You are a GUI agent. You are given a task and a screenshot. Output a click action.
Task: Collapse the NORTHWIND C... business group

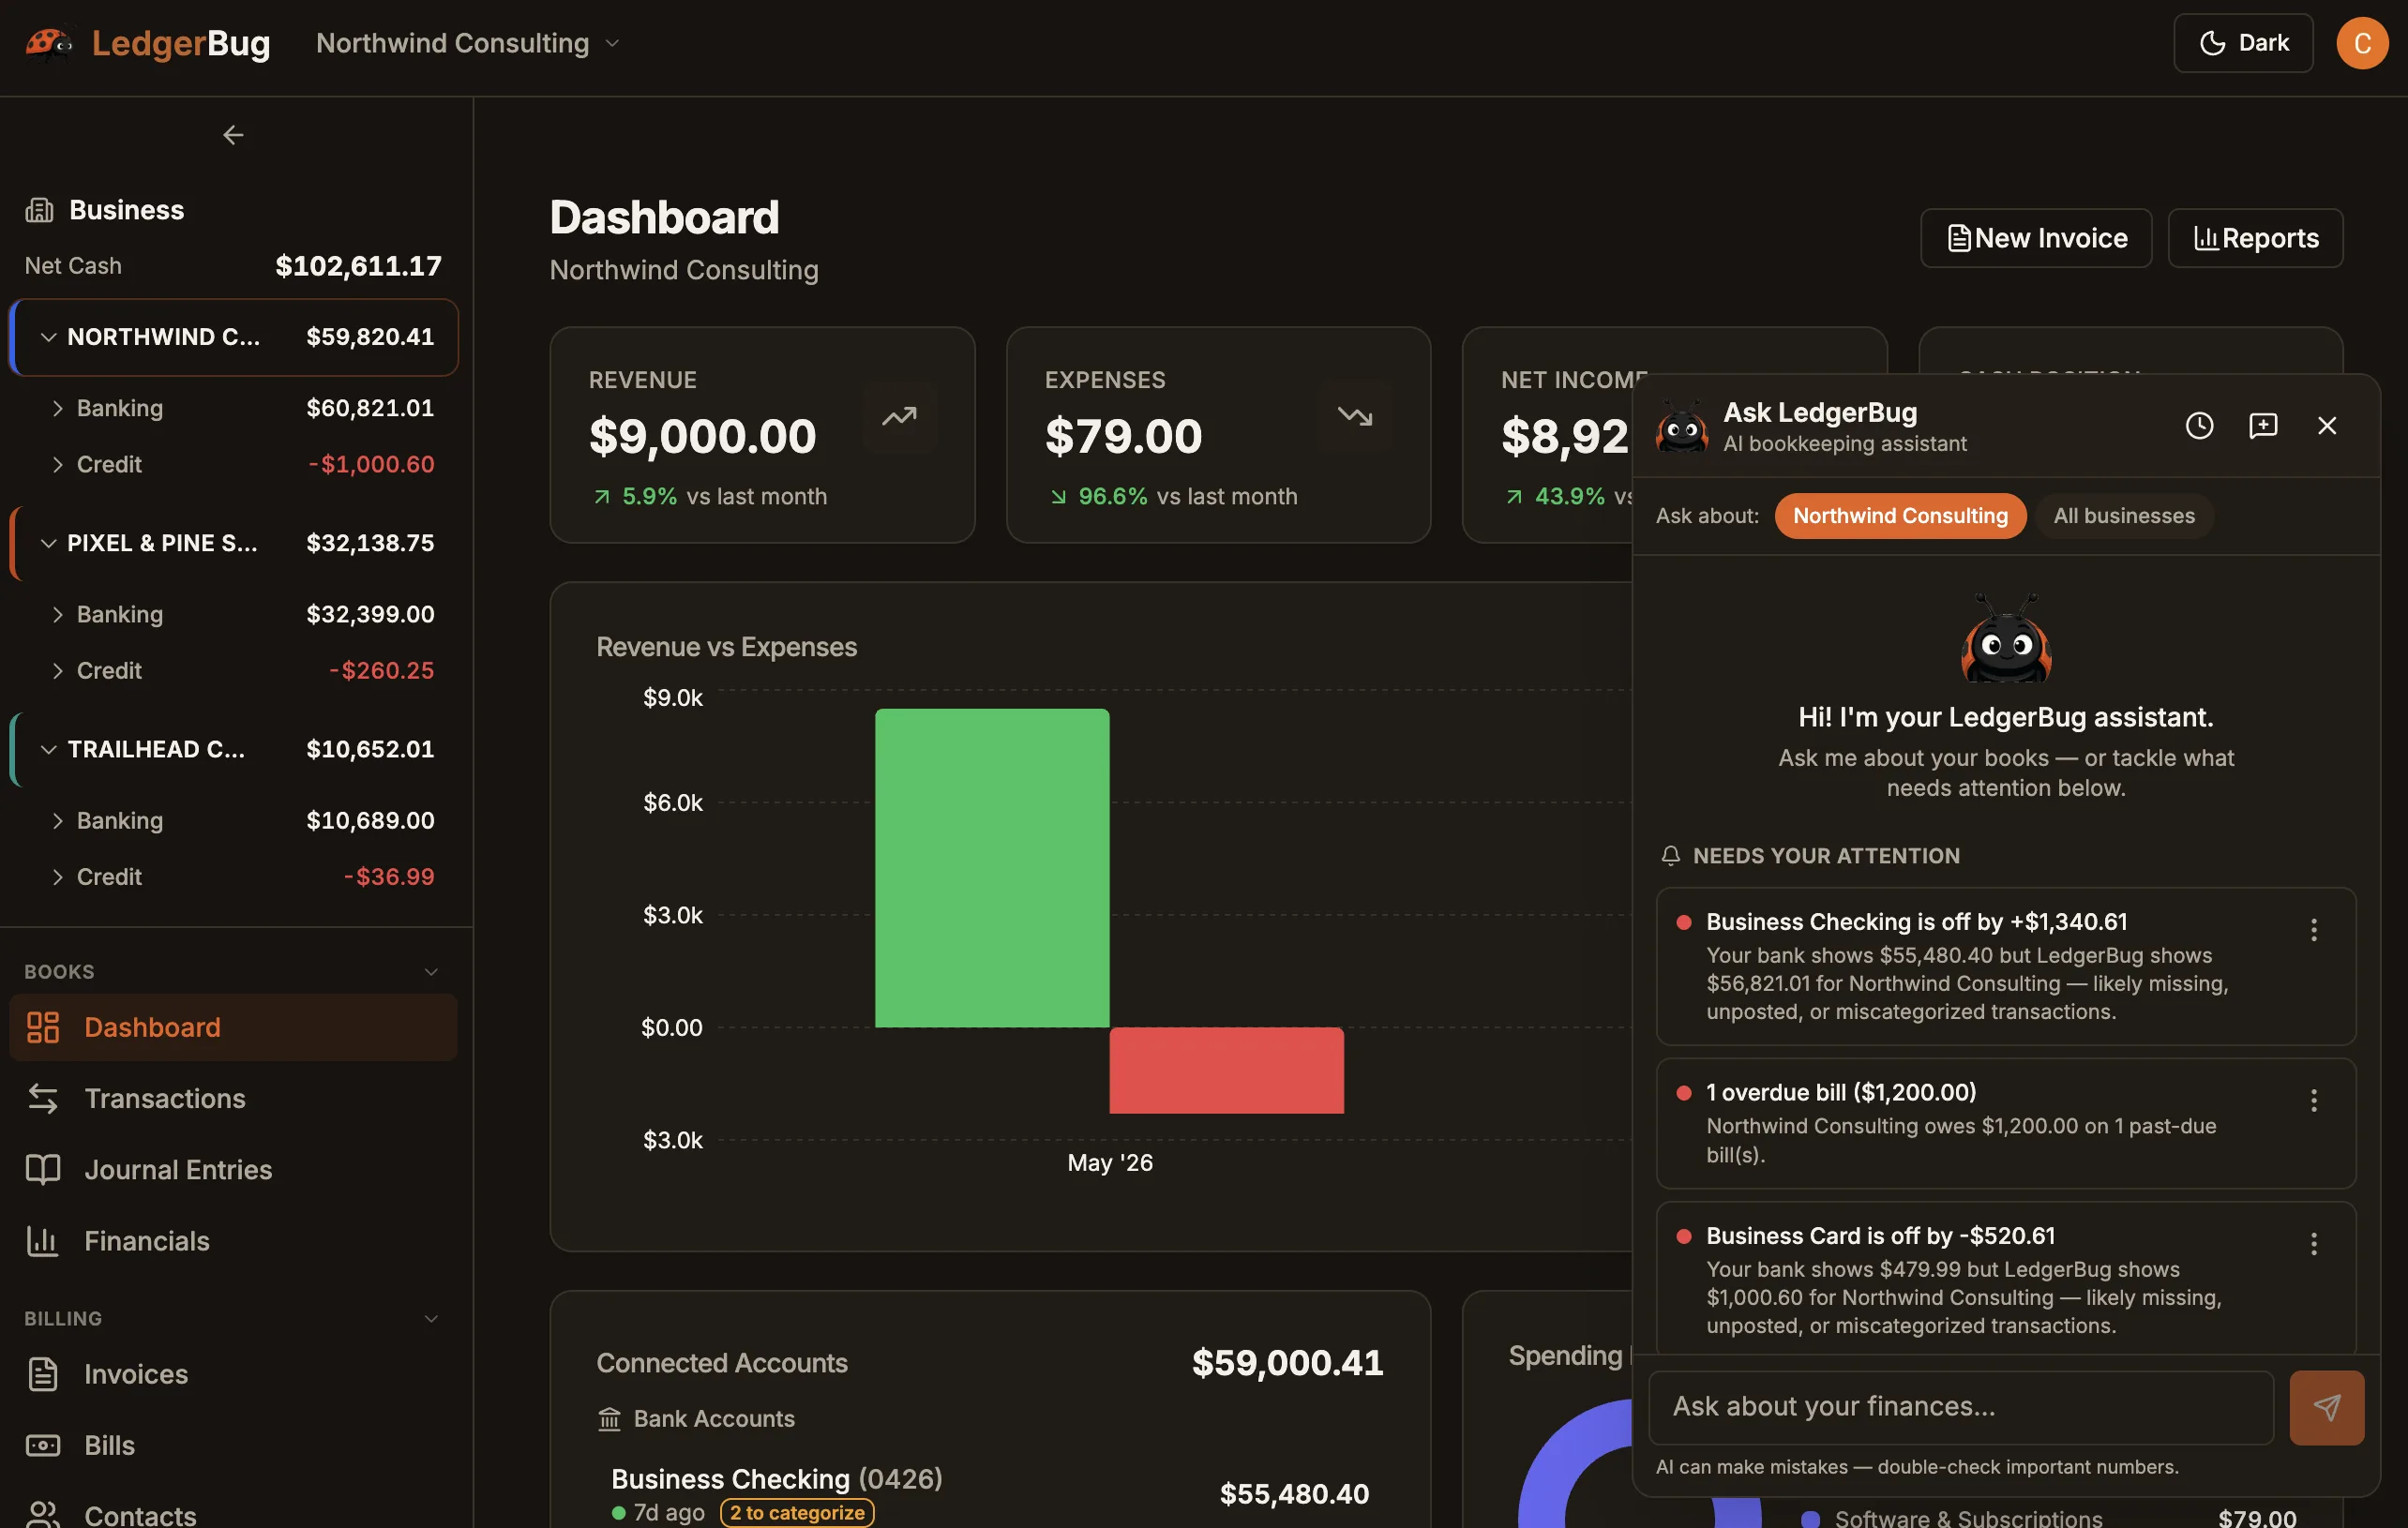(48, 337)
